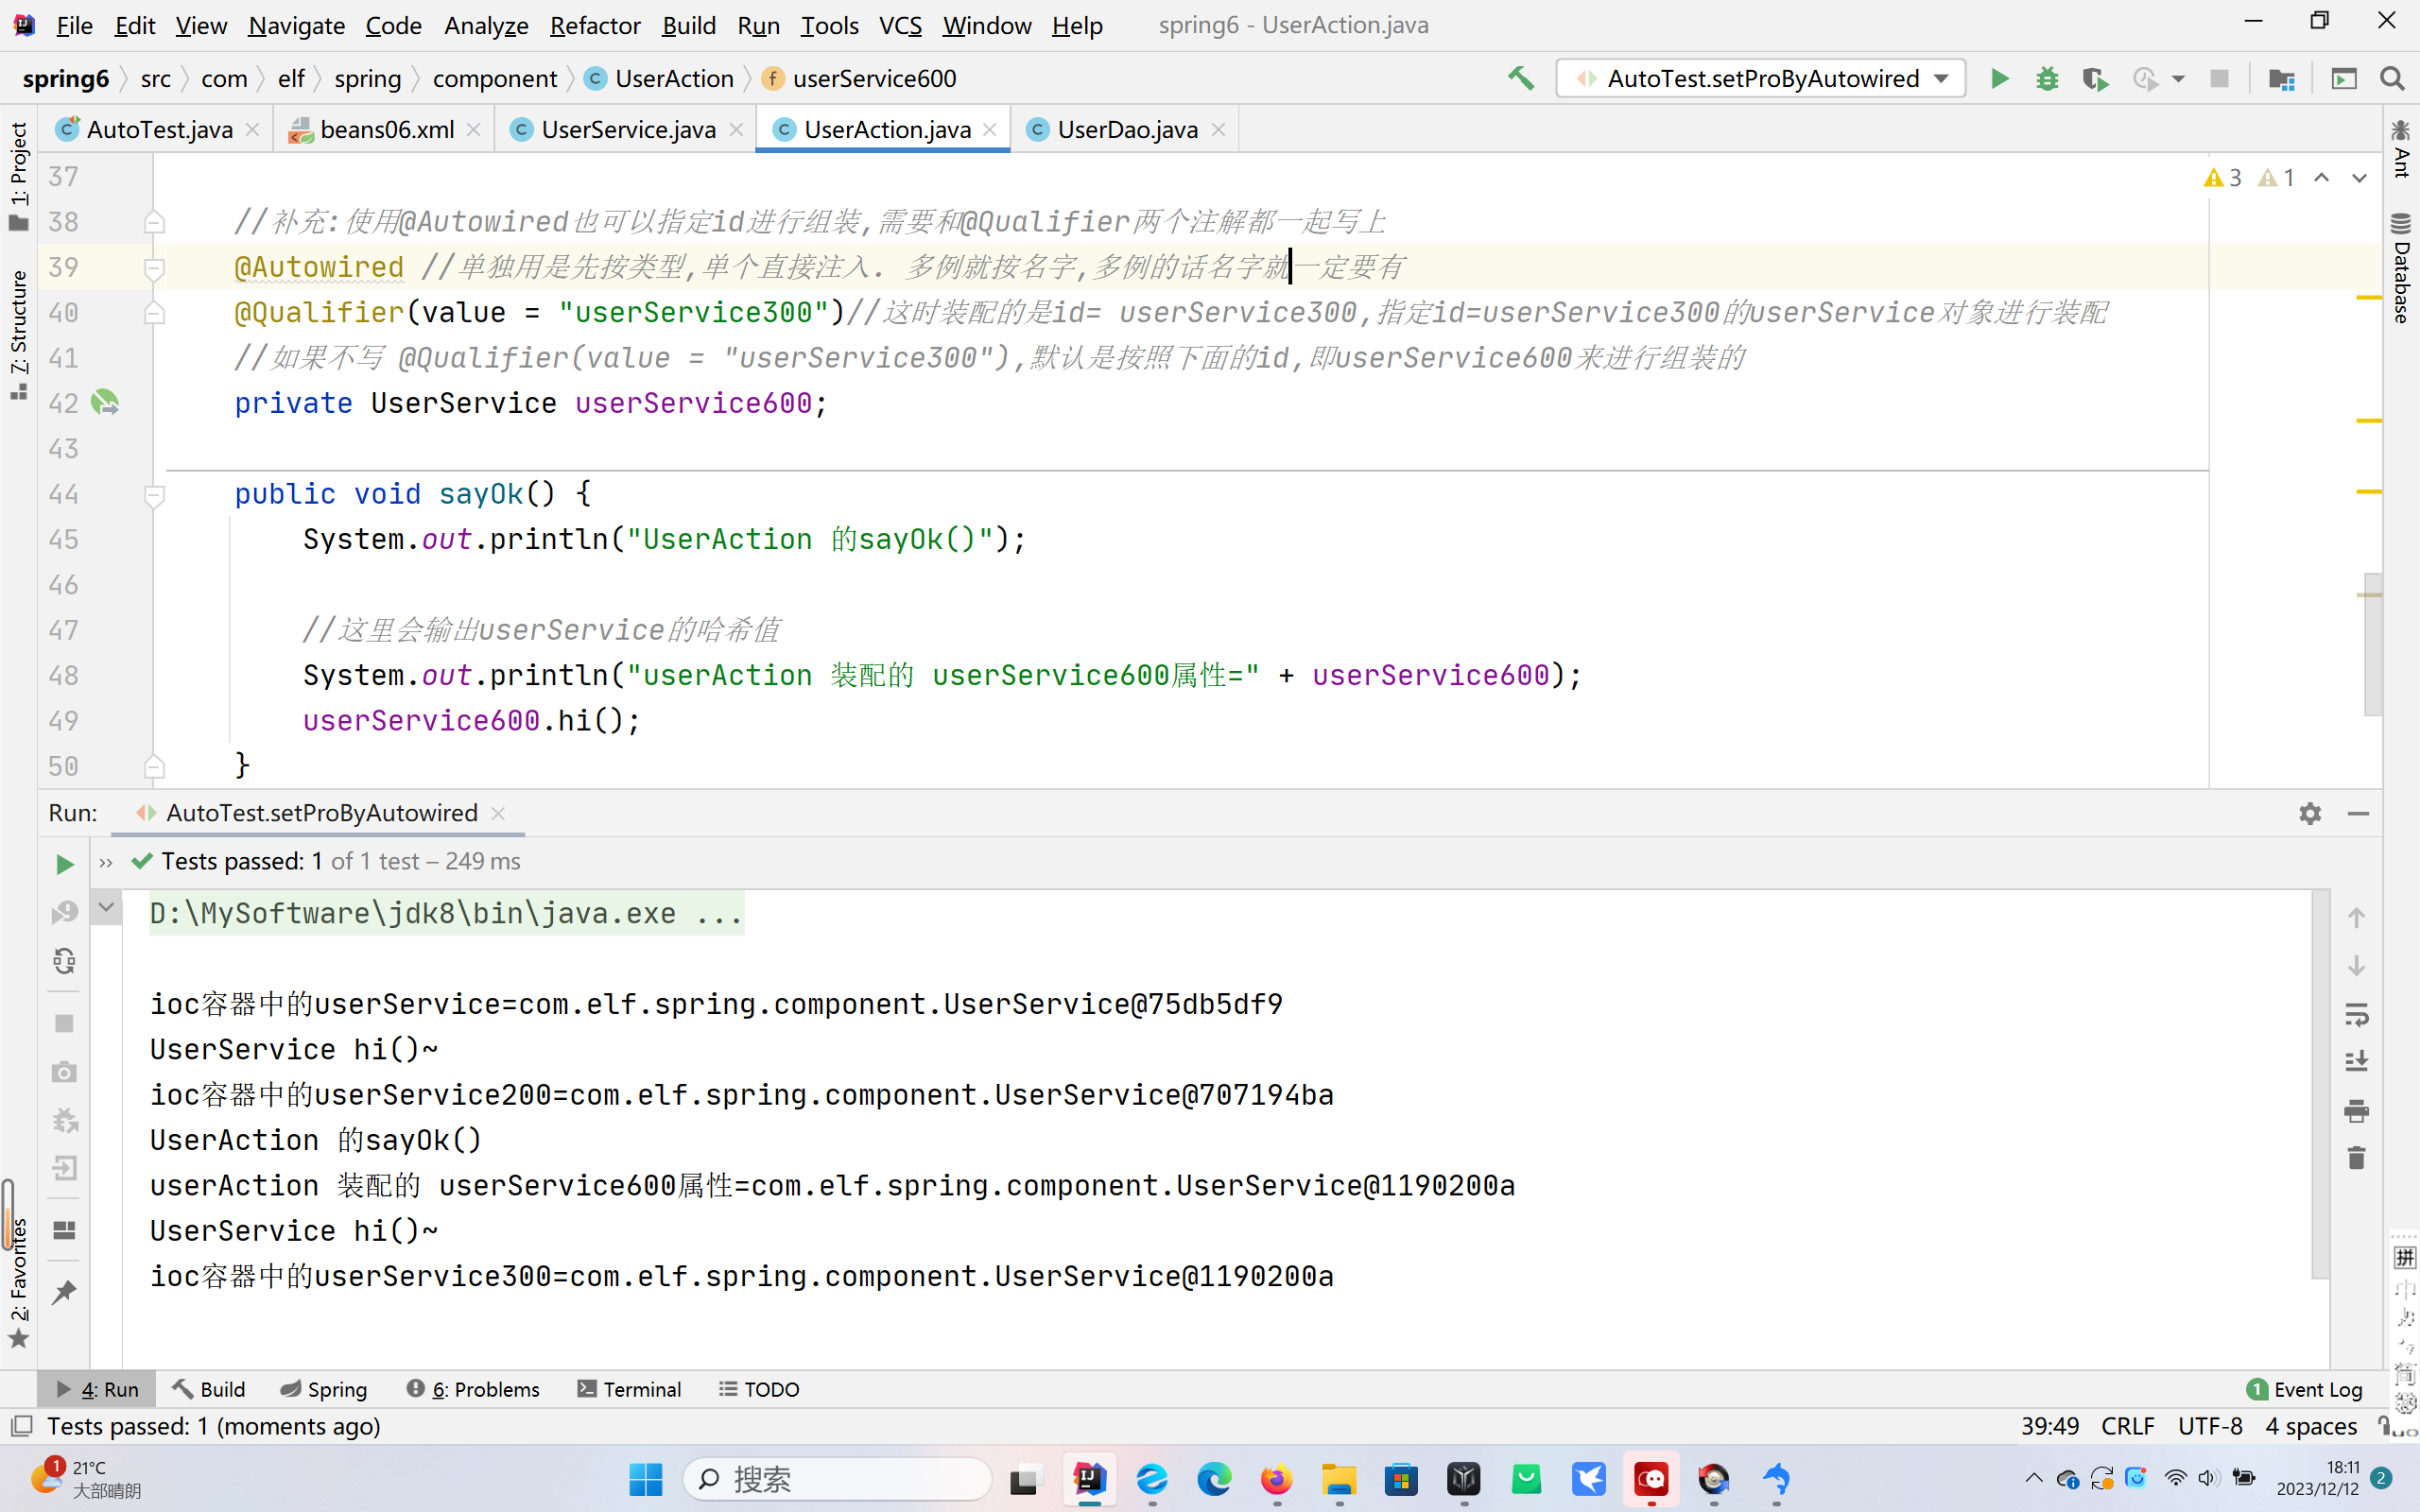Click Search Everywhere magnifier icon
2420x1512 pixels.
point(2392,78)
